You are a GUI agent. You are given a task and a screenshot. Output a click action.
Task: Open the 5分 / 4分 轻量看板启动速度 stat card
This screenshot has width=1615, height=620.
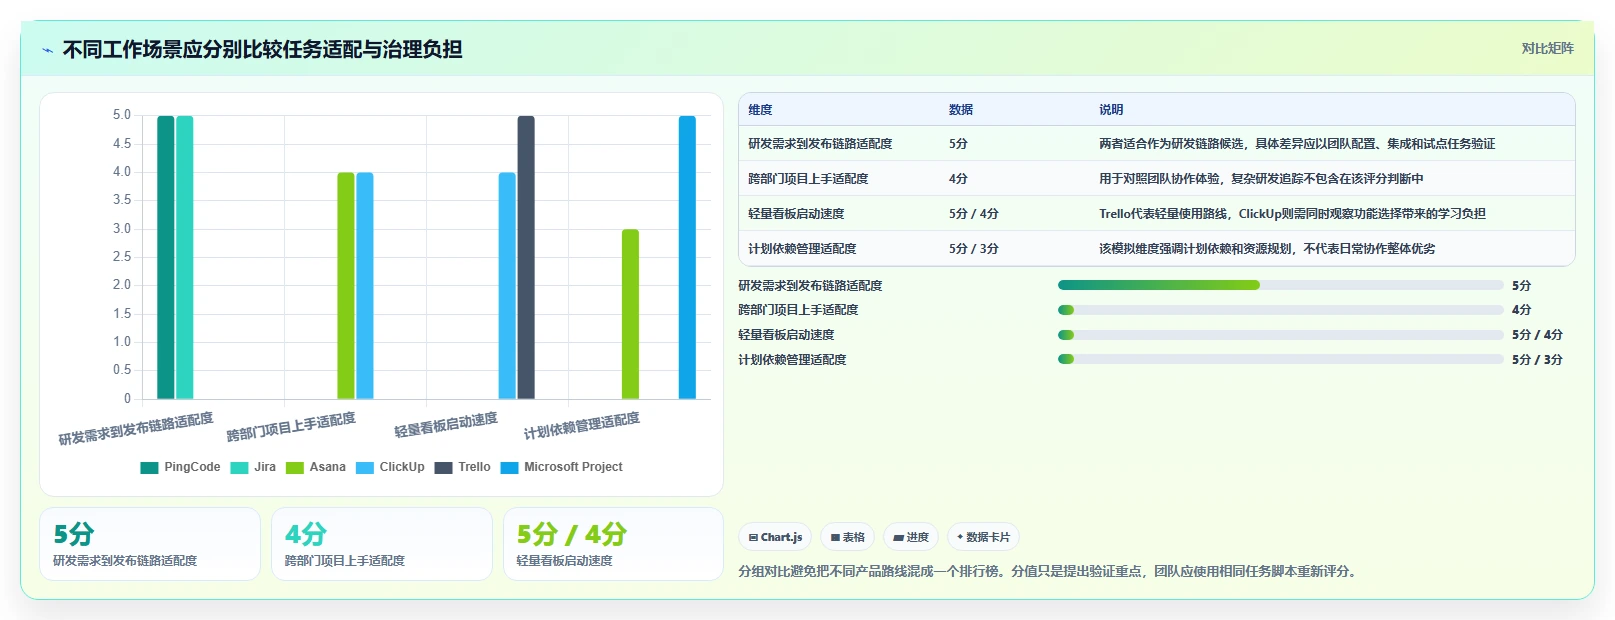(x=613, y=544)
